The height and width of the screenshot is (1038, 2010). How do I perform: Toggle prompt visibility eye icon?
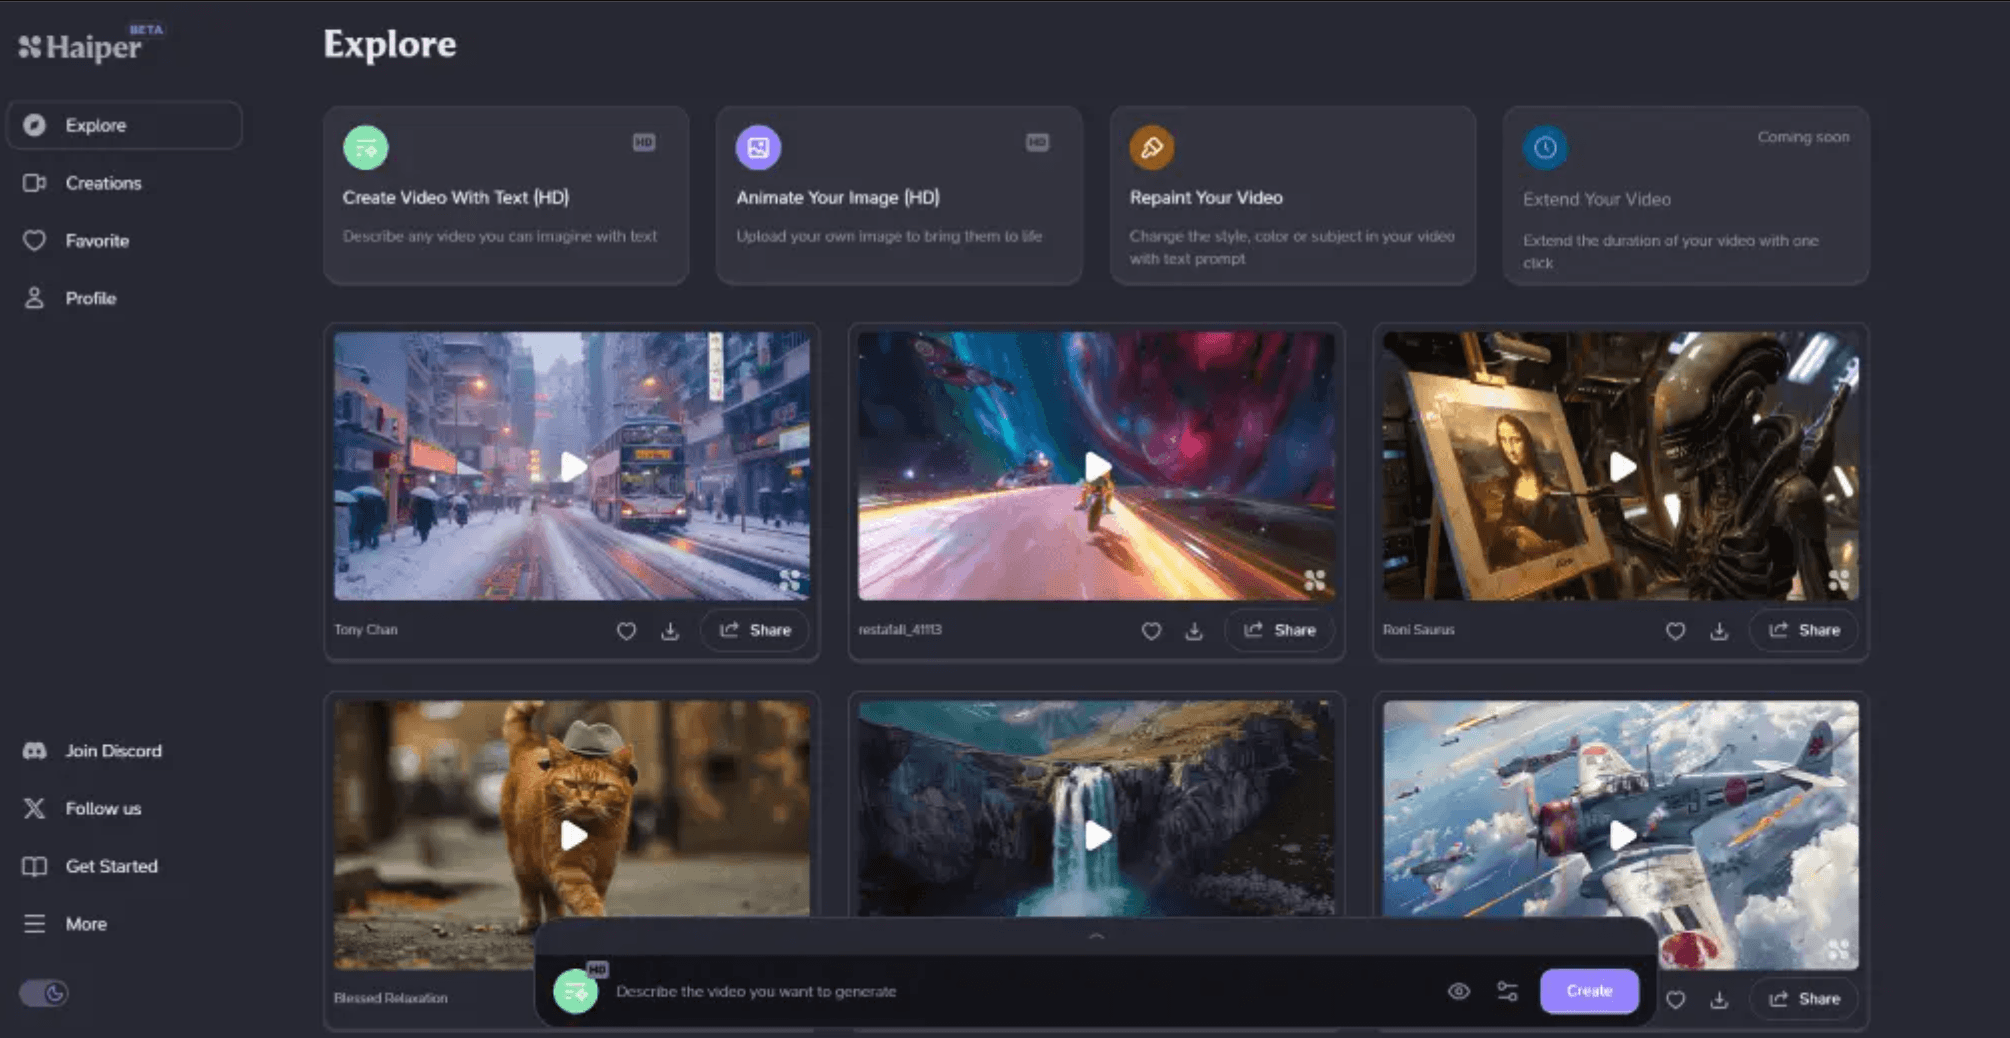(x=1459, y=991)
